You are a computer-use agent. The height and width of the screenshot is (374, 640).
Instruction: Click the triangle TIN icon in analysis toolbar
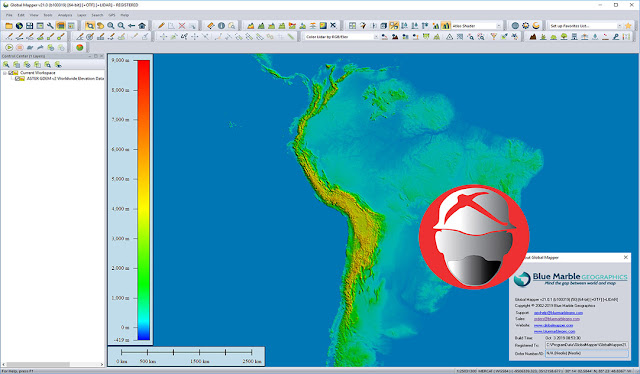coord(449,37)
